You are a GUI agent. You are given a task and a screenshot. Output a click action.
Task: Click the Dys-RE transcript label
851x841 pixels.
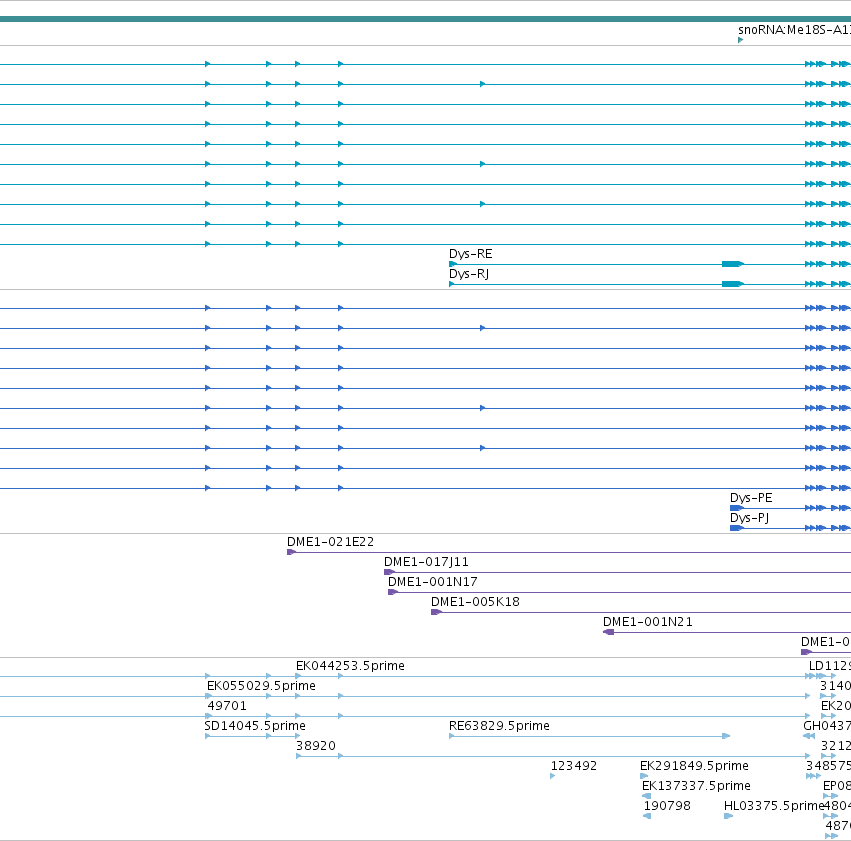pos(470,254)
